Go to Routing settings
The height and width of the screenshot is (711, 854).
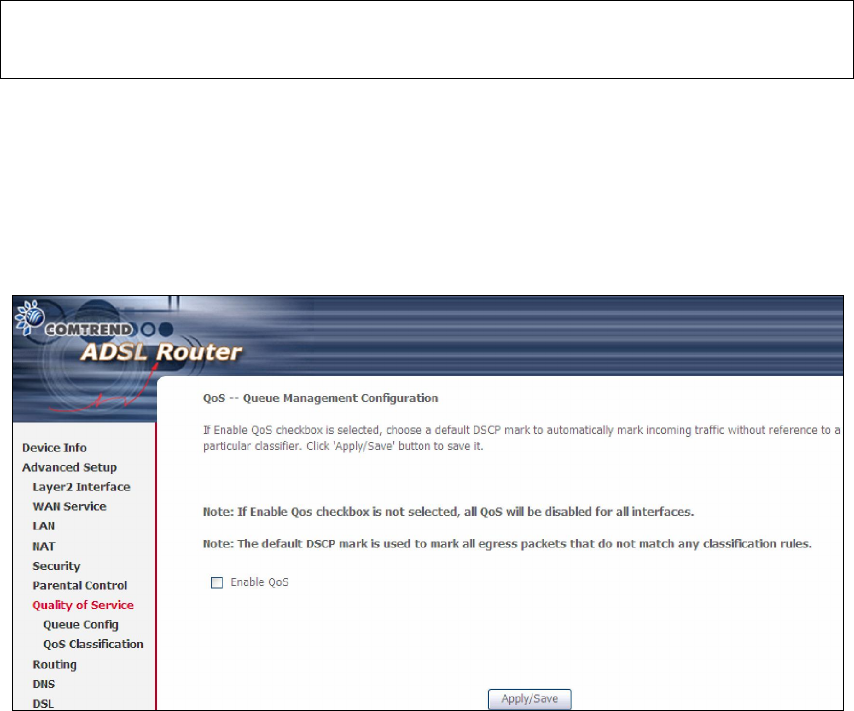[54, 664]
